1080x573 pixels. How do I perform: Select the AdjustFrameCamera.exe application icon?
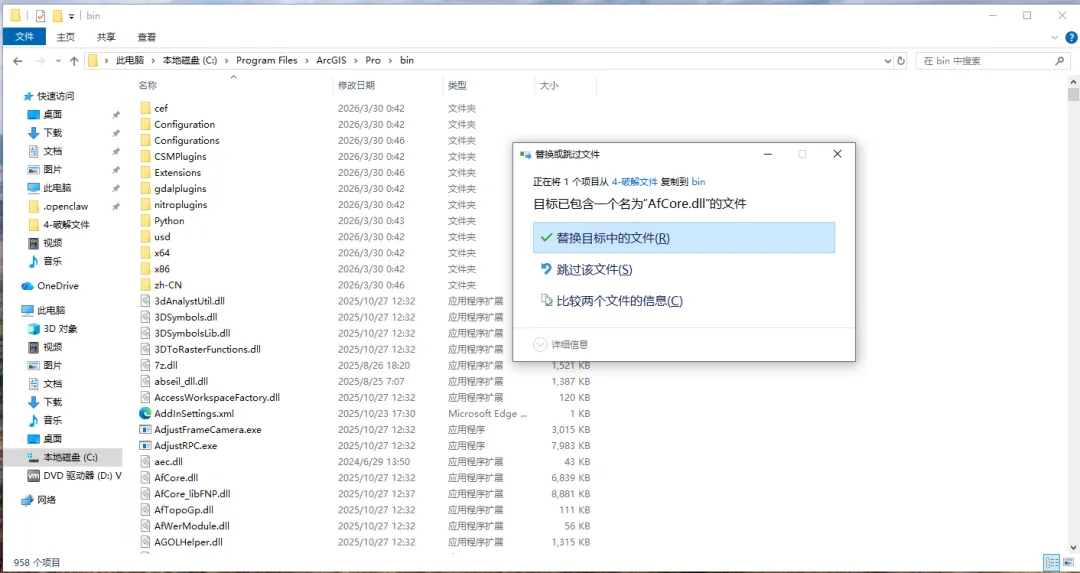145,429
